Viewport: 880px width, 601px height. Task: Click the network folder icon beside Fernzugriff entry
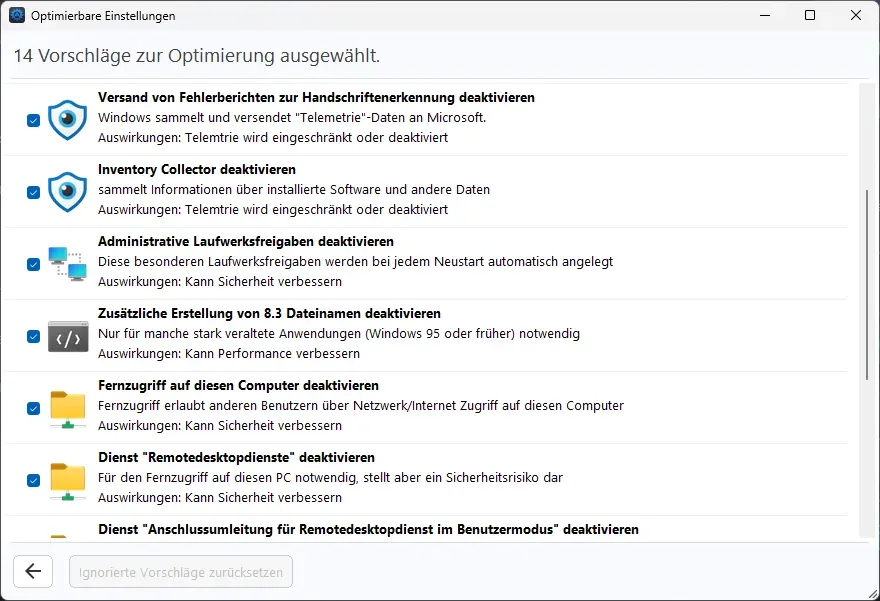pos(67,409)
